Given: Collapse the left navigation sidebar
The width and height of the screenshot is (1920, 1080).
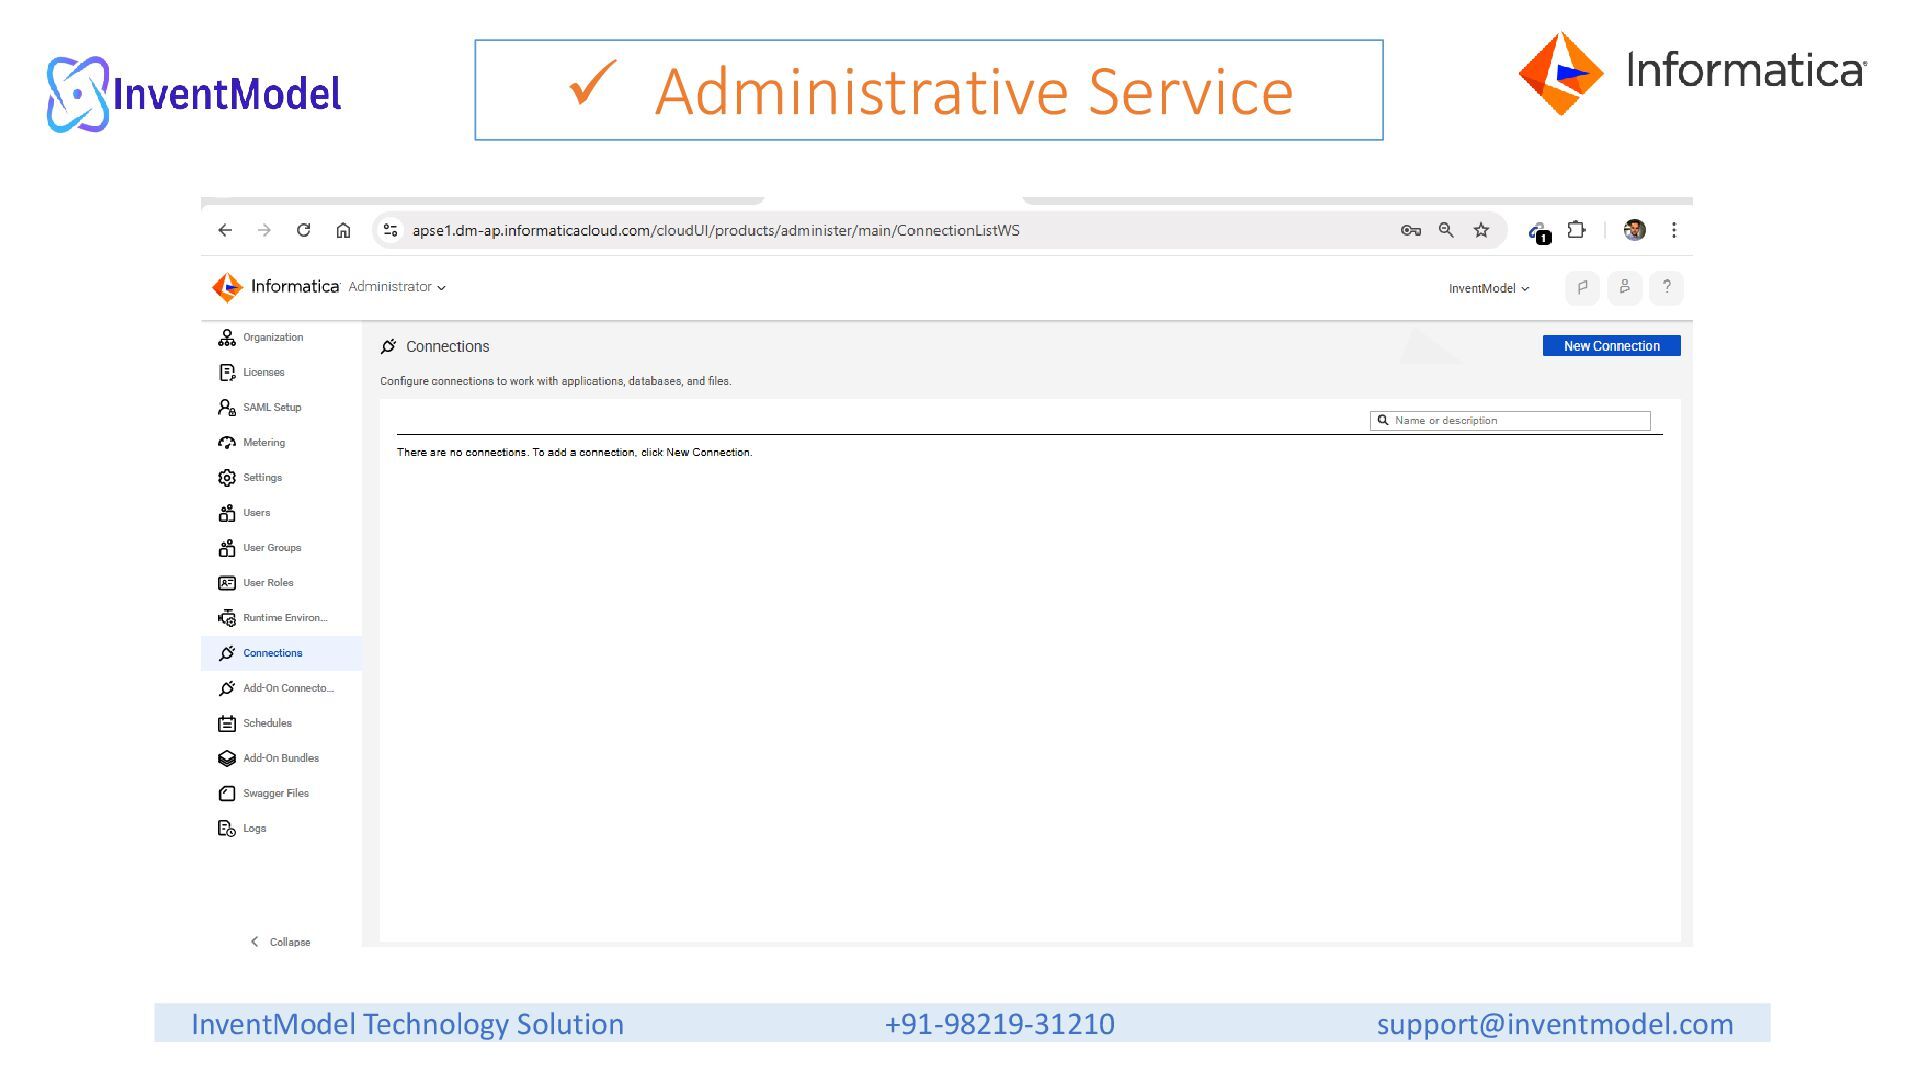Looking at the screenshot, I should point(280,942).
